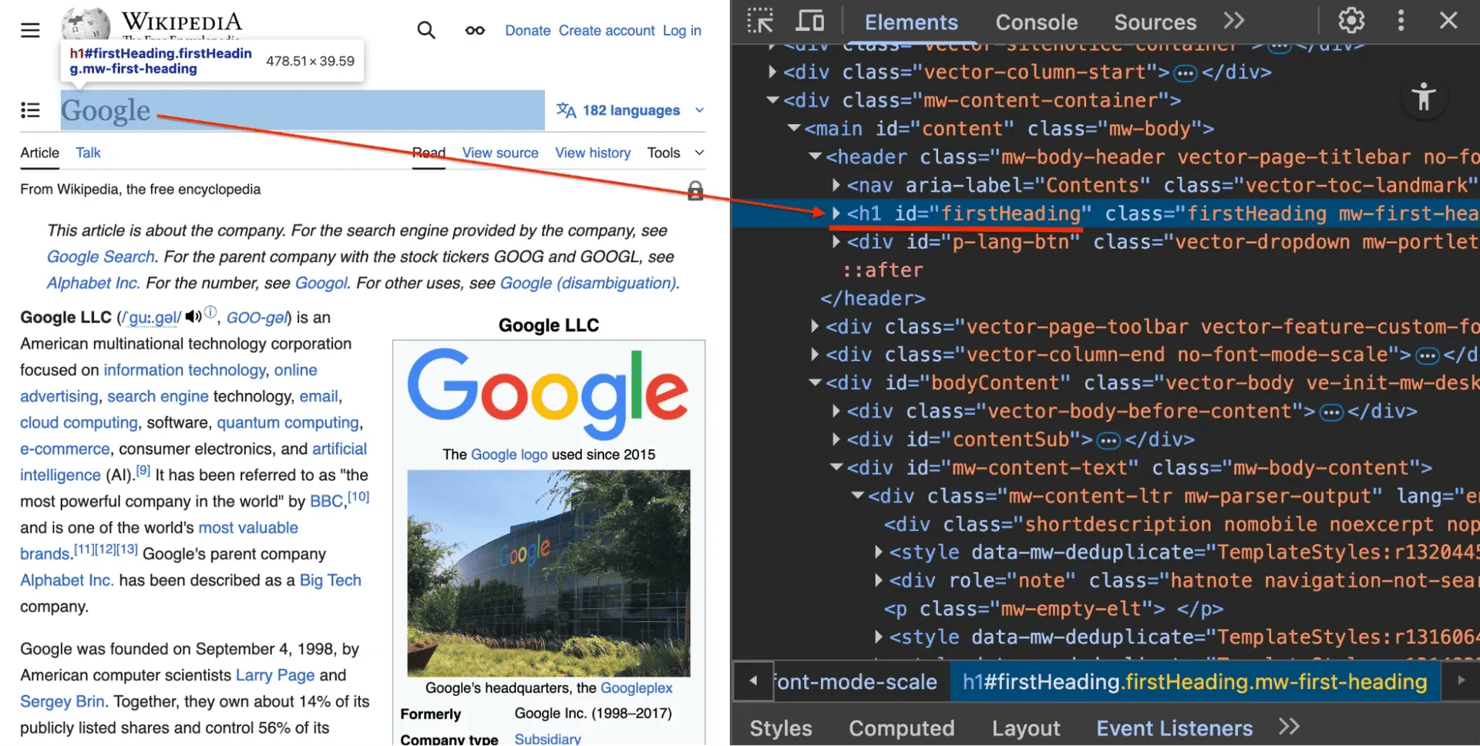Collapse the main id="content" node

point(793,129)
